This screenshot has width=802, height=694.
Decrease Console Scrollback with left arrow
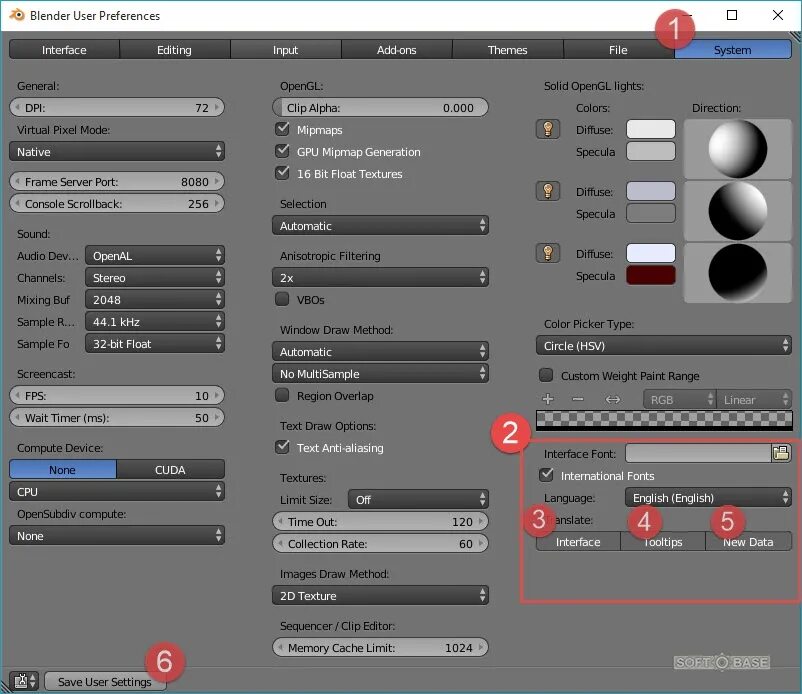(17, 204)
